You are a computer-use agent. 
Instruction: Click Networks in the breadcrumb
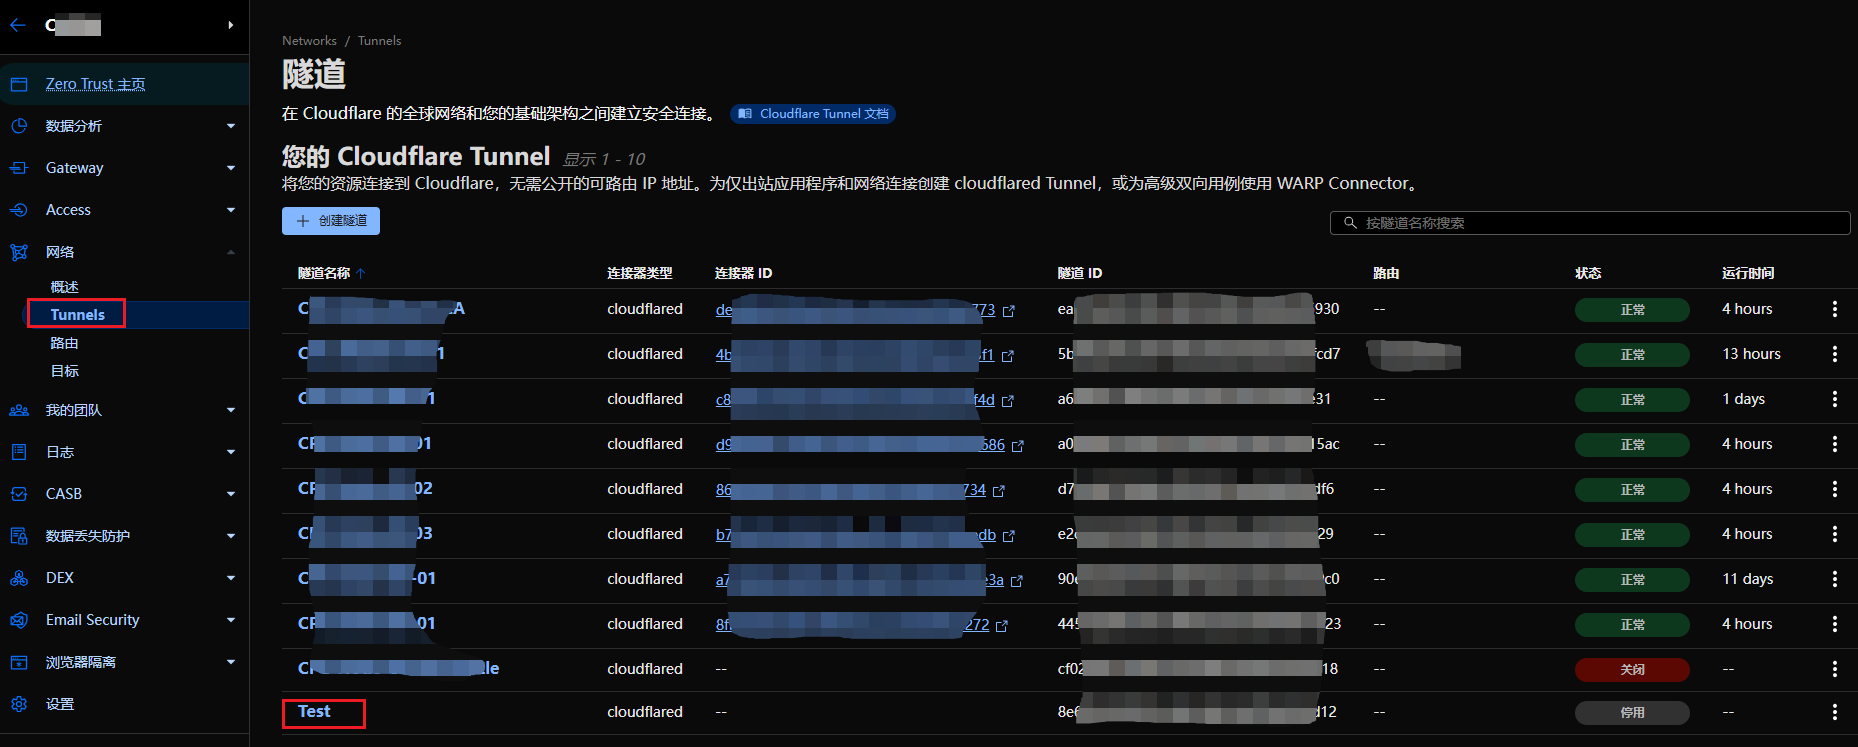(x=309, y=41)
